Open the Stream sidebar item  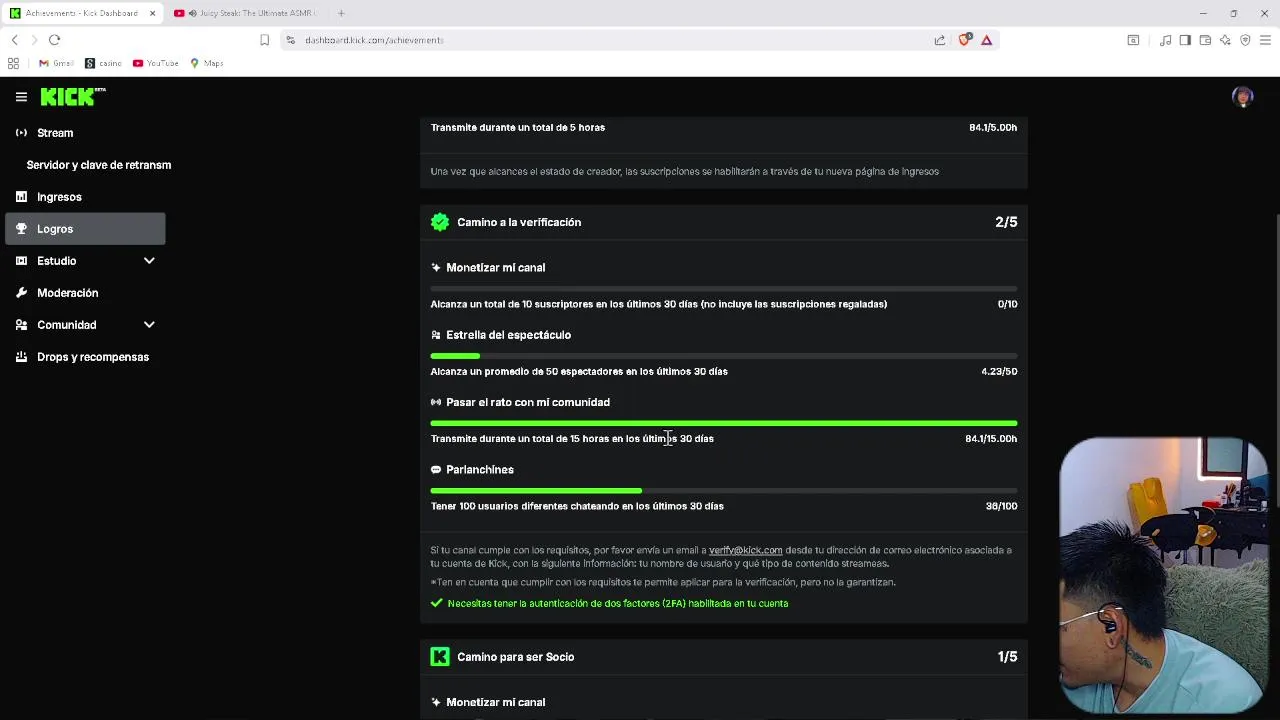click(x=55, y=133)
